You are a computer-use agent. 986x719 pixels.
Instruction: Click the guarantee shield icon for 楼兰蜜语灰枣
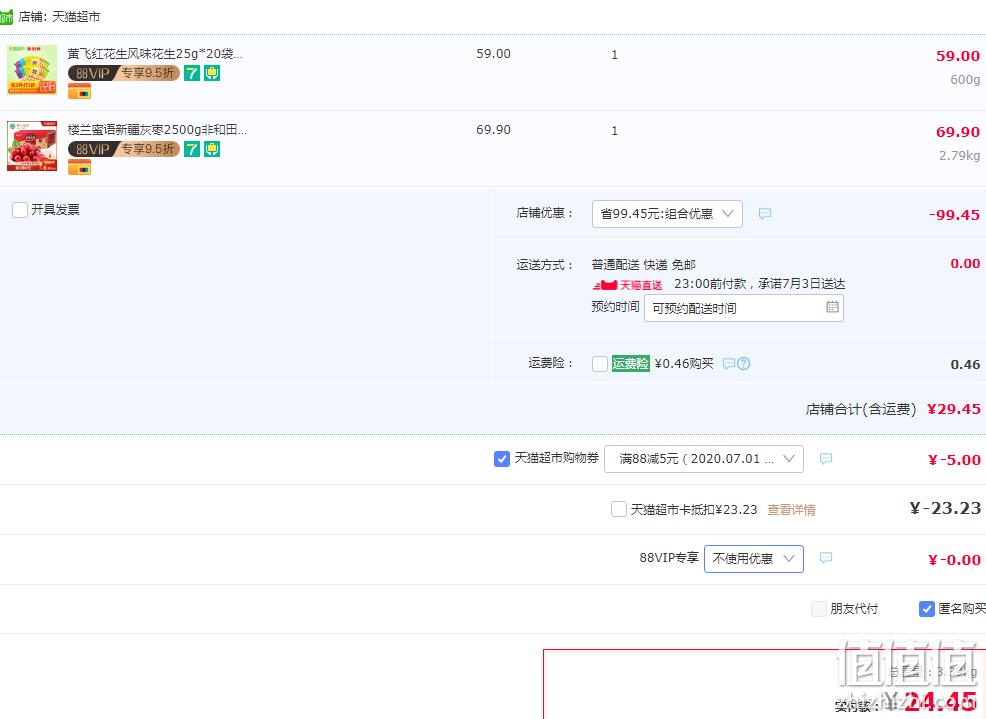tap(212, 149)
